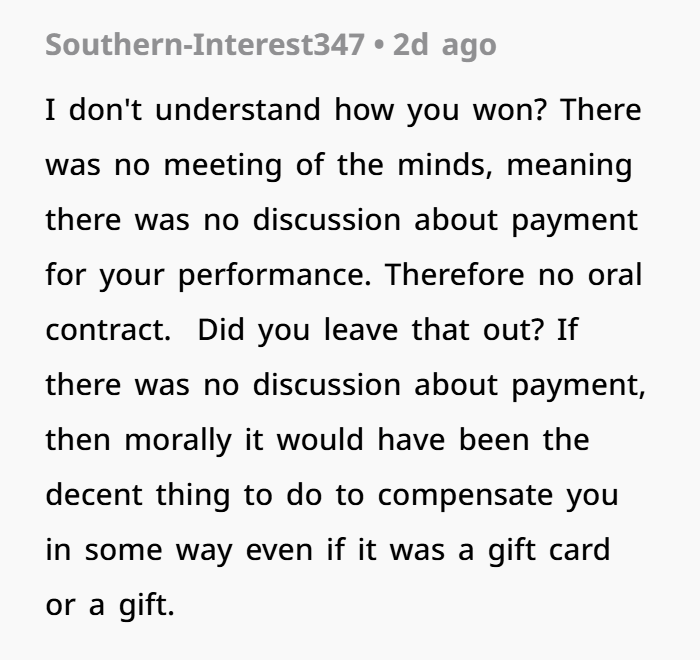Screen dimensions: 700x660
Task: Click the word "meaning" in the second line
Action: point(569,166)
